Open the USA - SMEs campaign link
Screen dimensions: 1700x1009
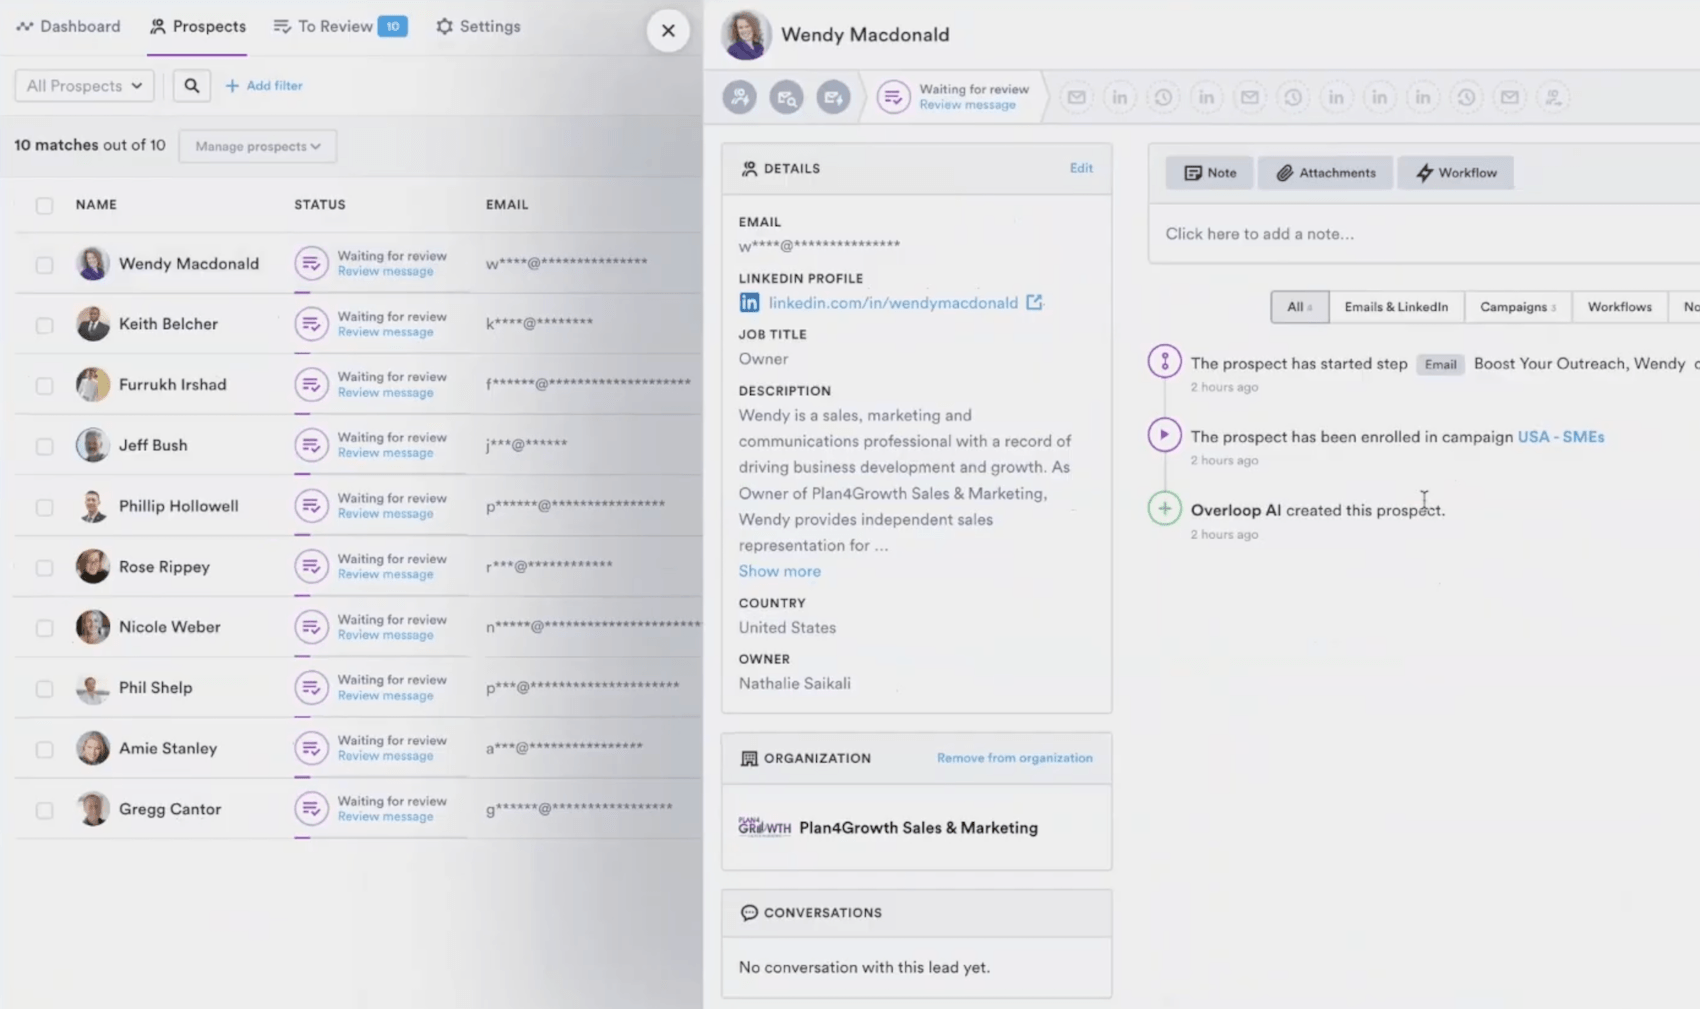click(x=1560, y=436)
